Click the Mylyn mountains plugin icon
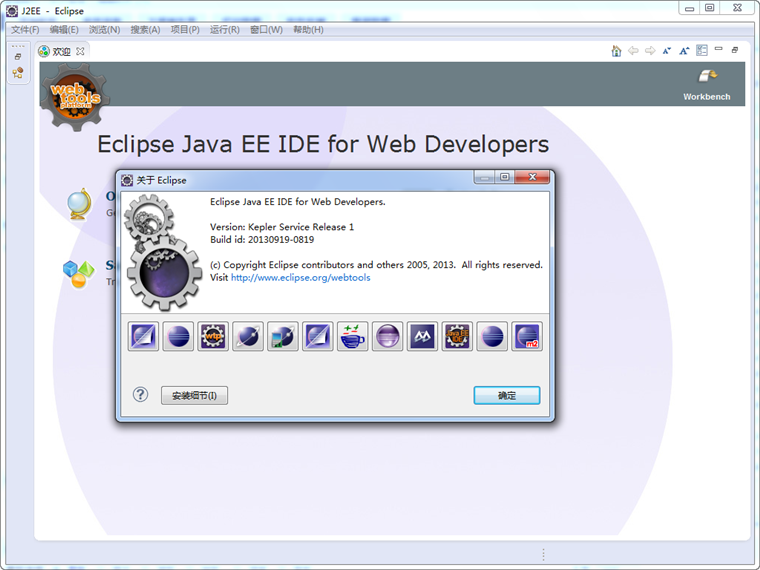The height and width of the screenshot is (570, 760). tap(422, 336)
